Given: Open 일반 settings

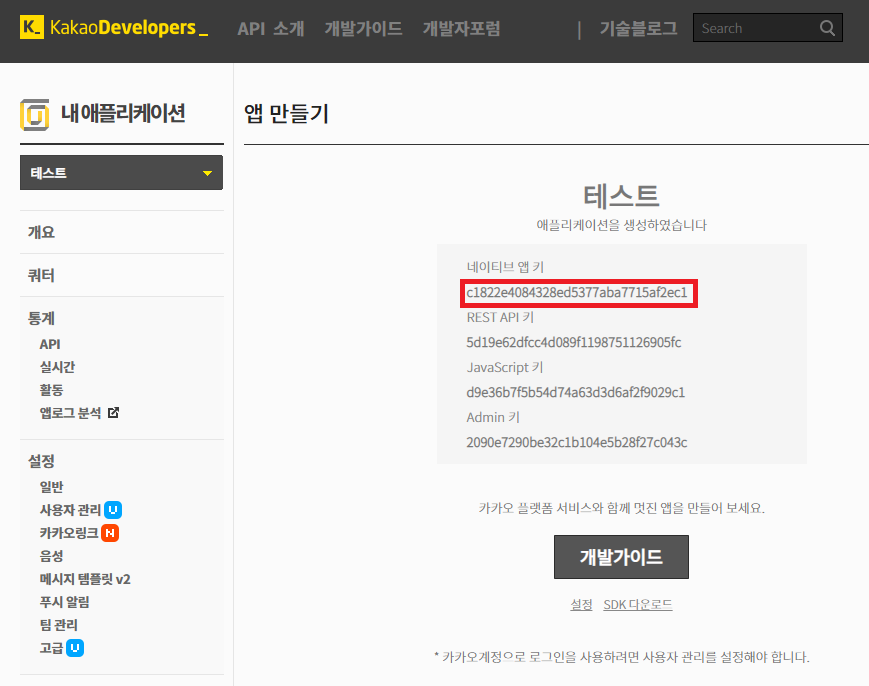Looking at the screenshot, I should (52, 487).
